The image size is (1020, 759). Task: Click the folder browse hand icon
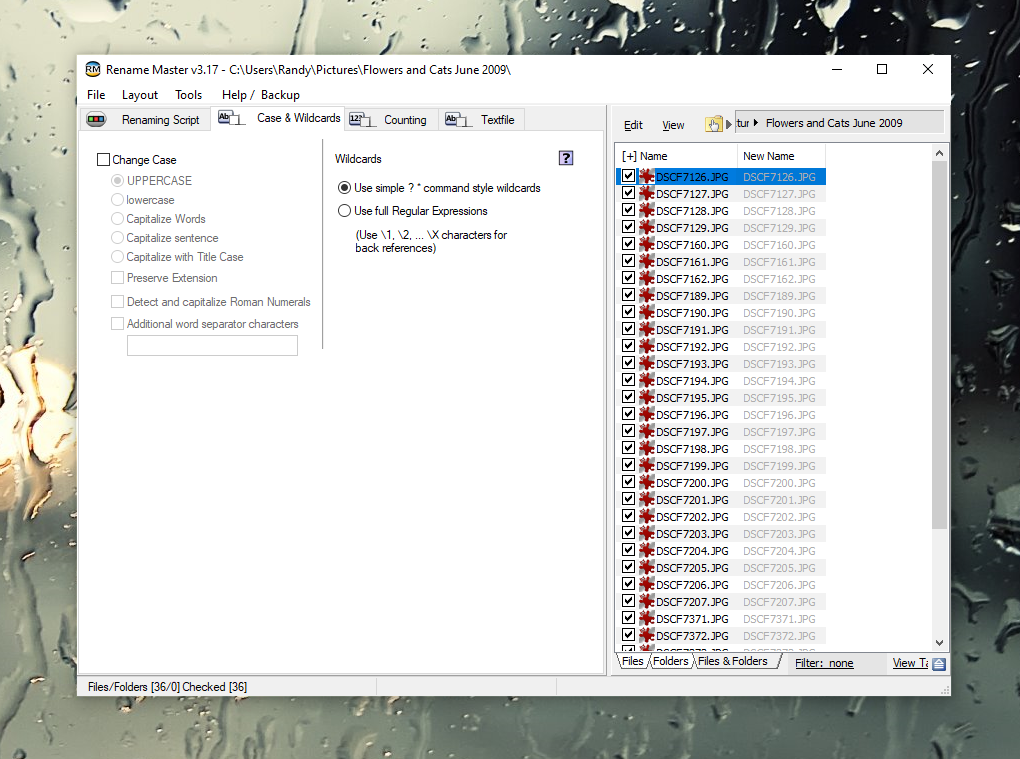click(x=714, y=124)
